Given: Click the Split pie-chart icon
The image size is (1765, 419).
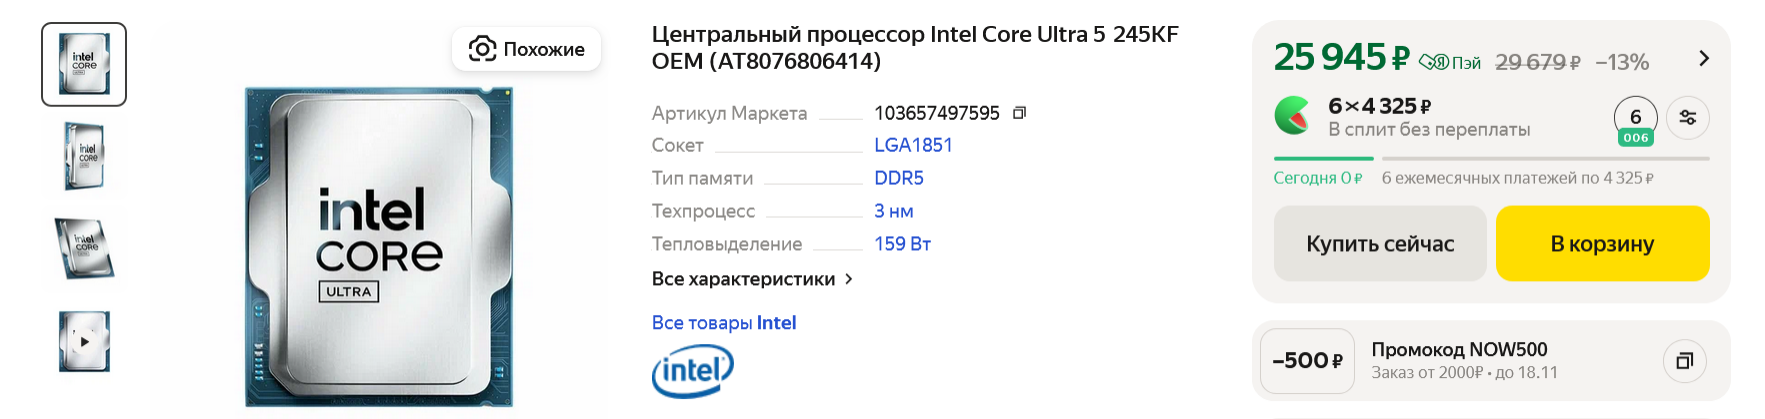Looking at the screenshot, I should click(1293, 116).
